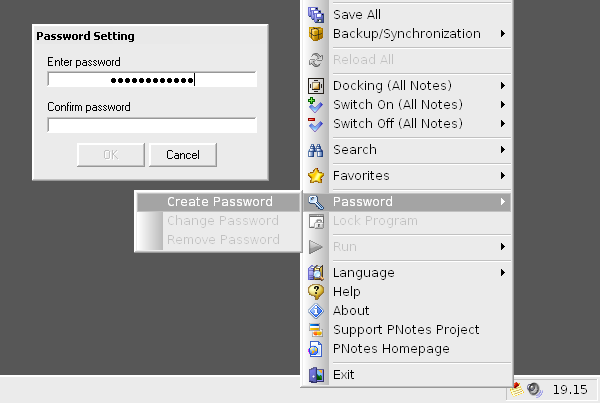Focus the Confirm password field

152,125
